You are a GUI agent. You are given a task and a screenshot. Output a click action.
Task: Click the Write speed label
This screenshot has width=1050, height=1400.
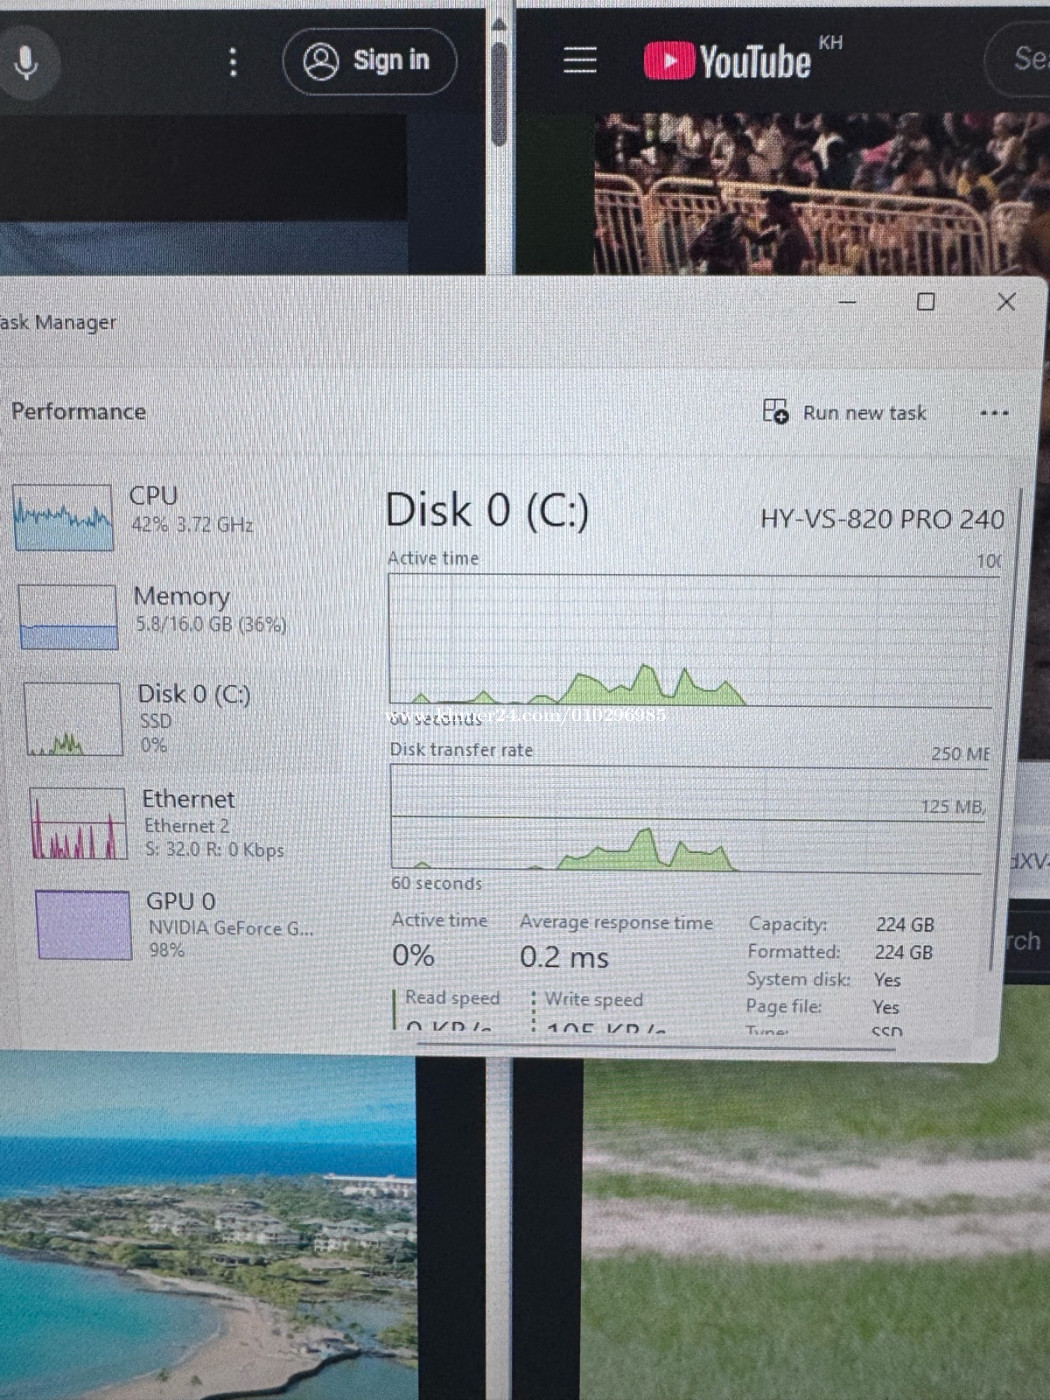594,999
